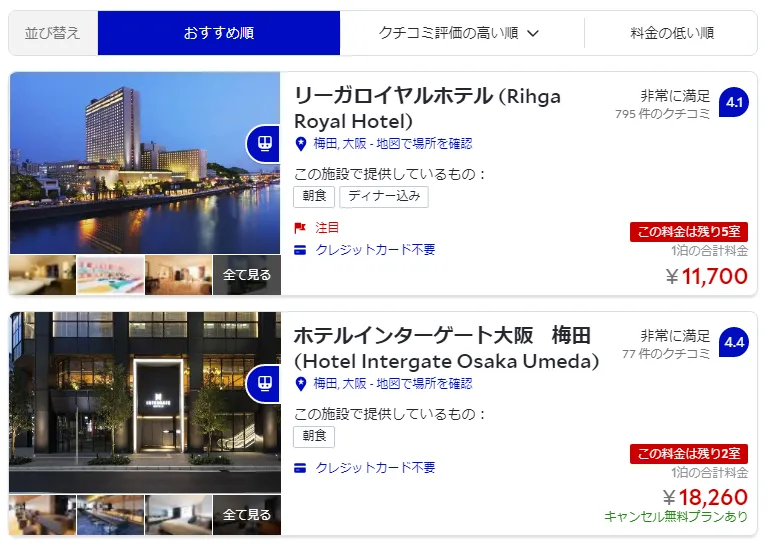Select the おすすめ順 sort tab
Image resolution: width=772 pixels, height=550 pixels.
[219, 33]
